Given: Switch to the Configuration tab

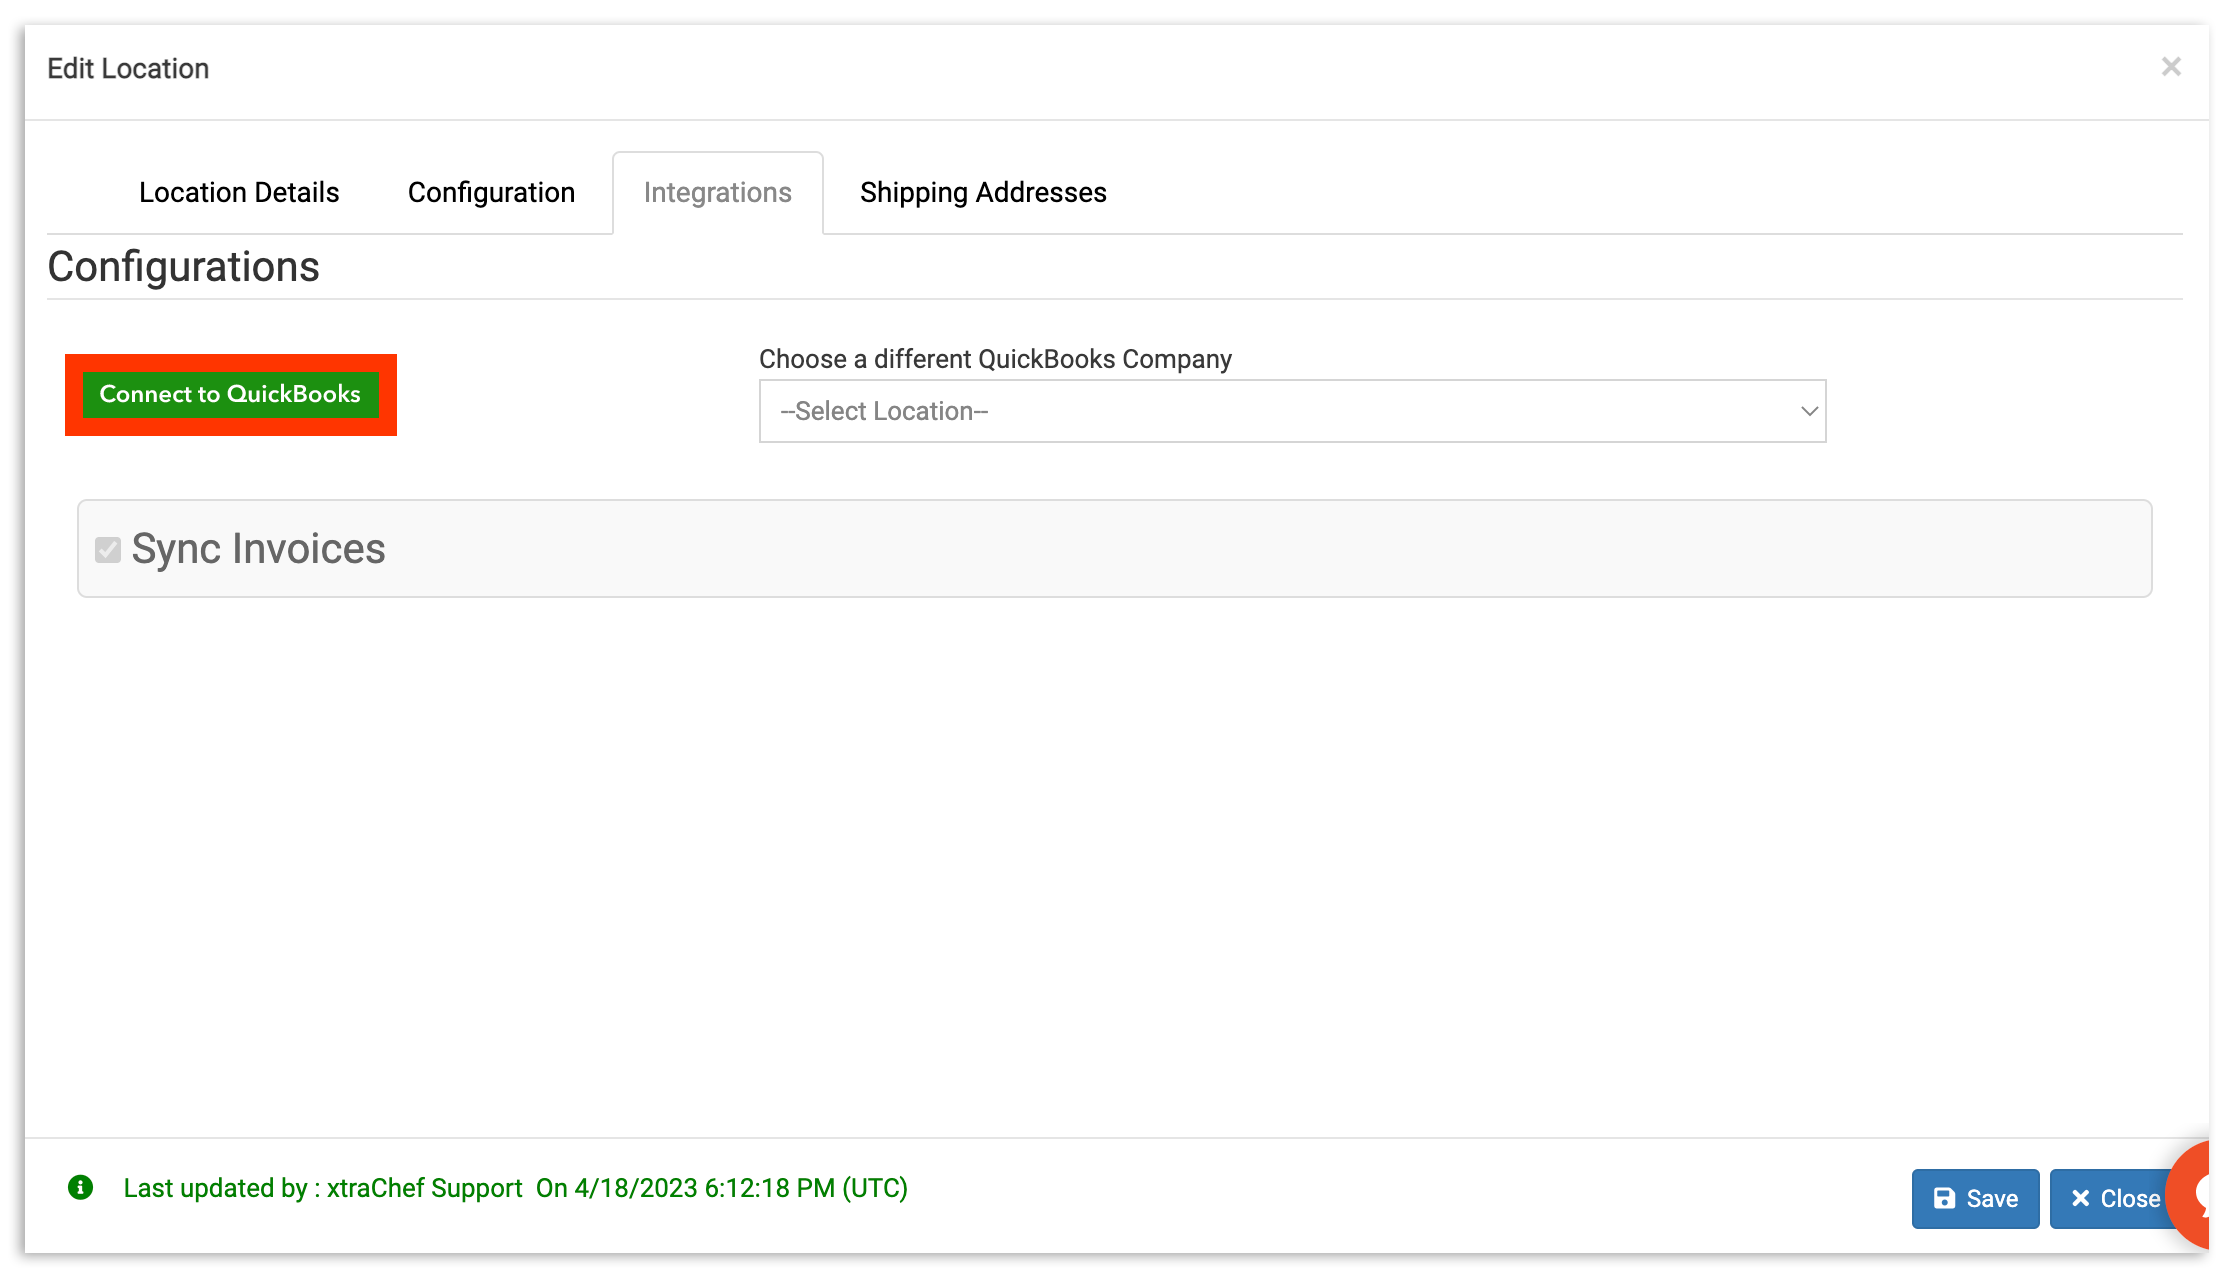Looking at the screenshot, I should 491,192.
